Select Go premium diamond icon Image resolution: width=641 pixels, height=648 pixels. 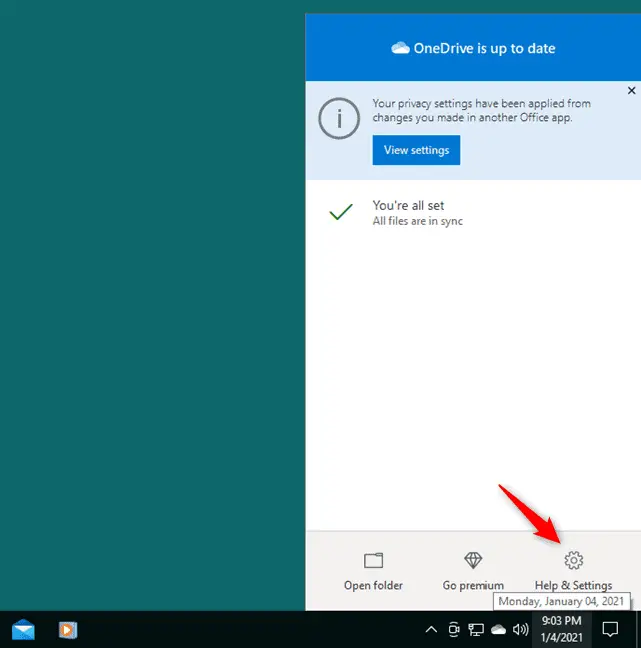(x=473, y=561)
